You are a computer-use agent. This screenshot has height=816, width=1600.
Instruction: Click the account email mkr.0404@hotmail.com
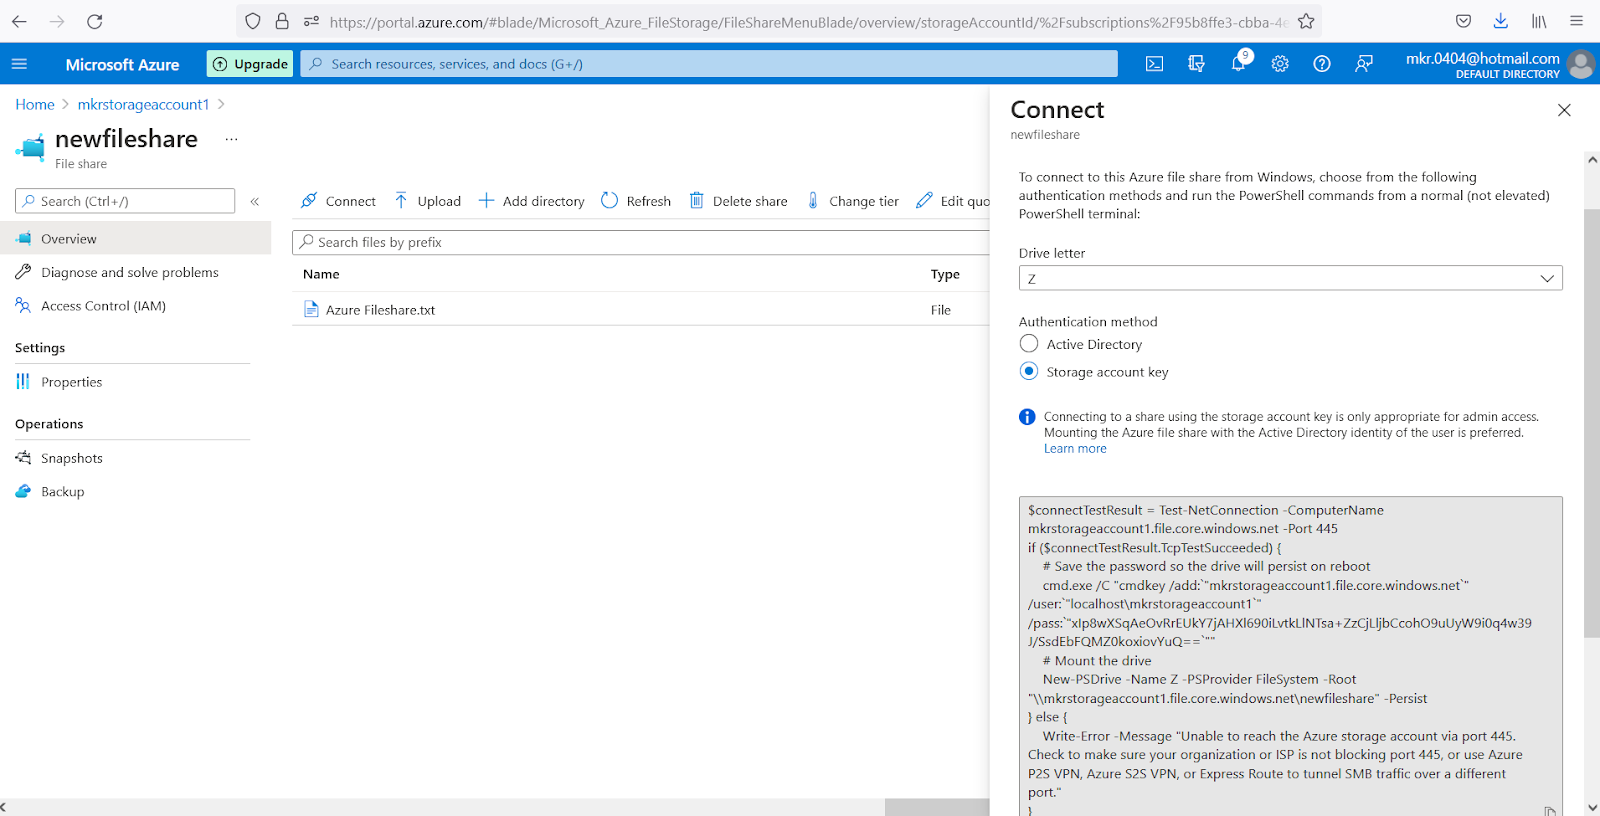tap(1482, 58)
